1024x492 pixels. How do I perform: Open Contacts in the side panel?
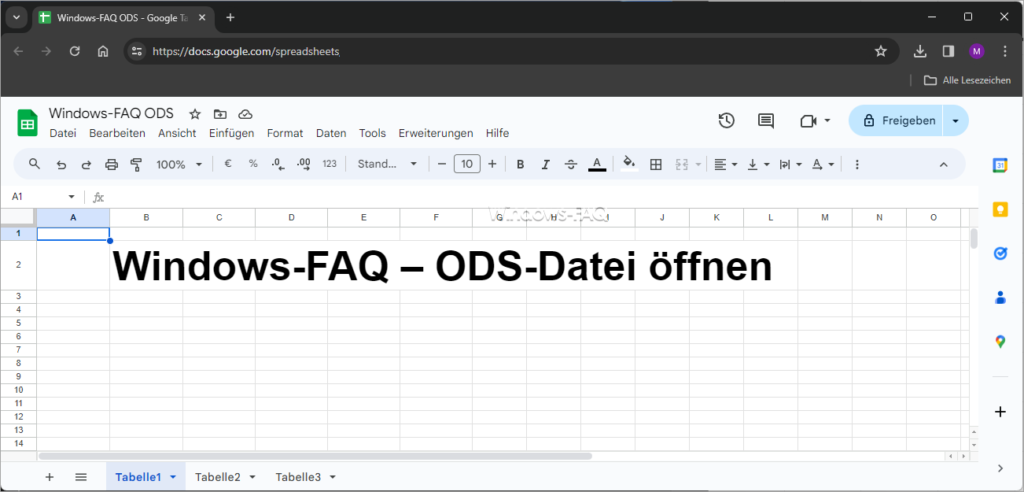pos(1000,297)
